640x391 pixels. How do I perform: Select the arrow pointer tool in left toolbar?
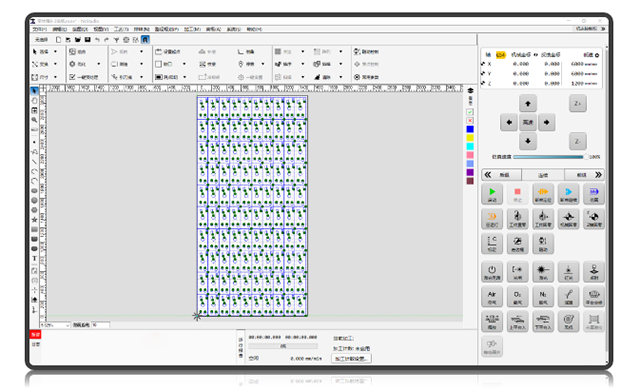coord(34,91)
